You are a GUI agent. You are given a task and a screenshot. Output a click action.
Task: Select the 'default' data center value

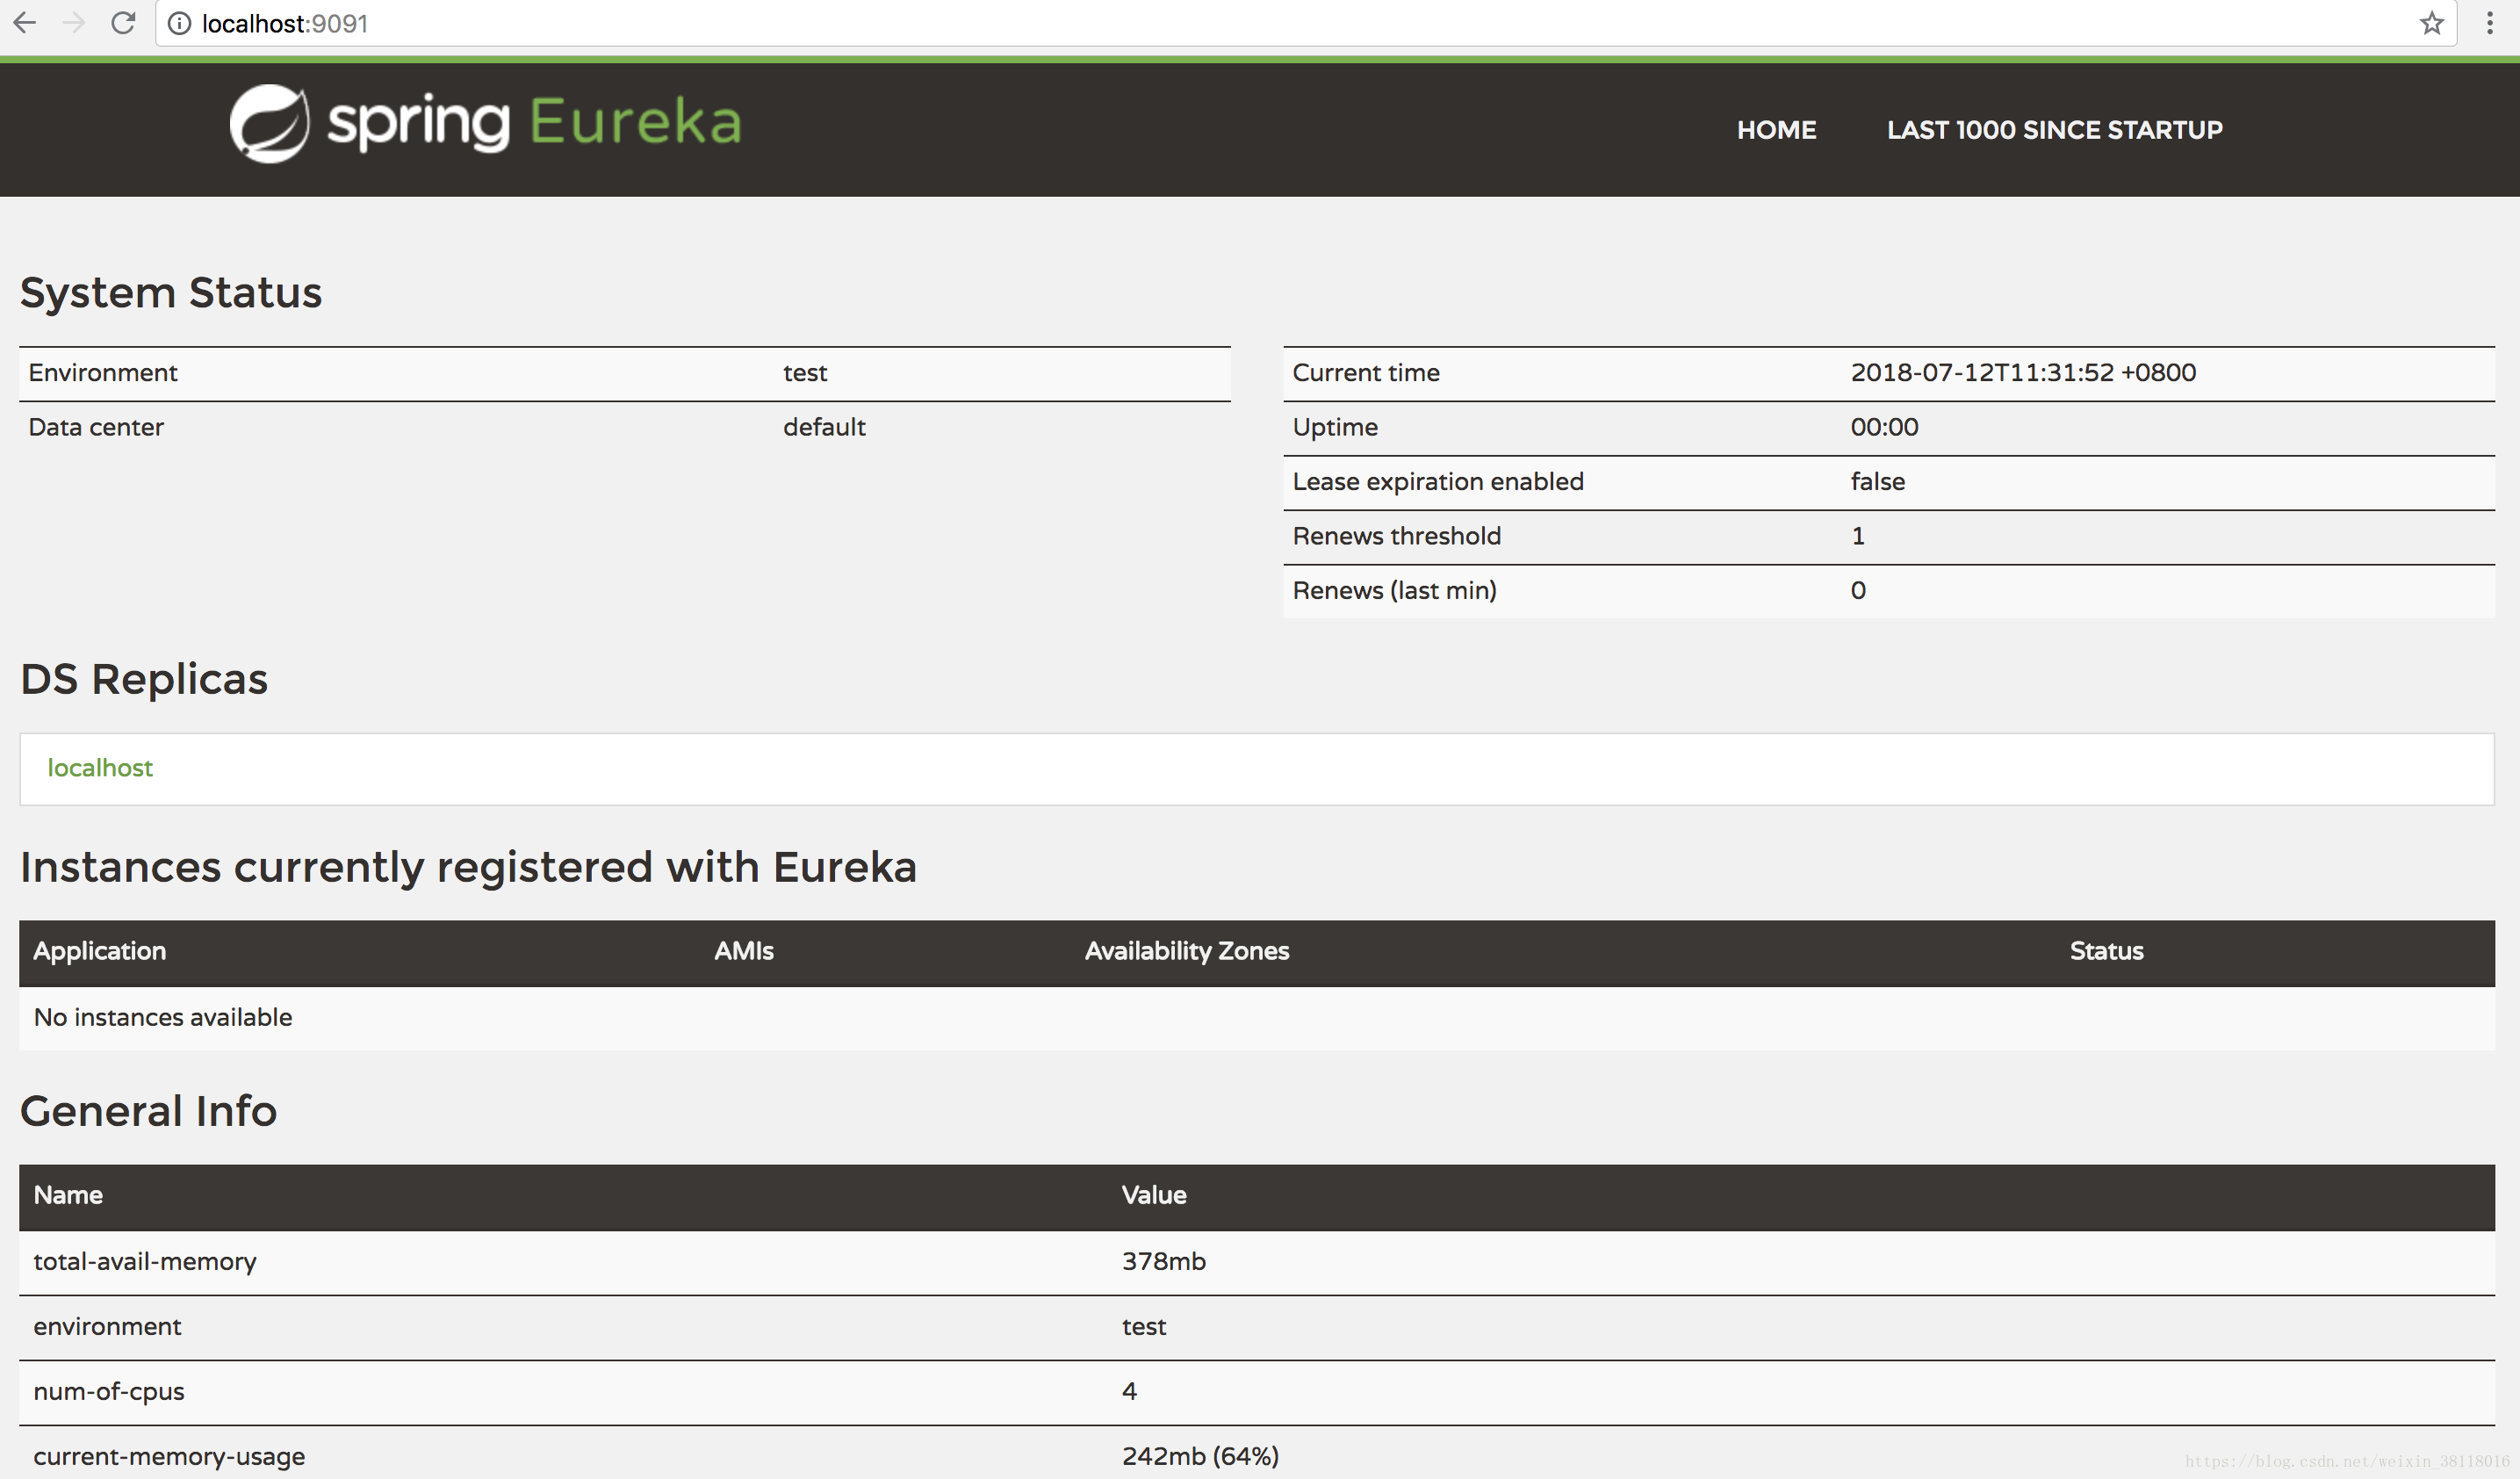coord(824,427)
